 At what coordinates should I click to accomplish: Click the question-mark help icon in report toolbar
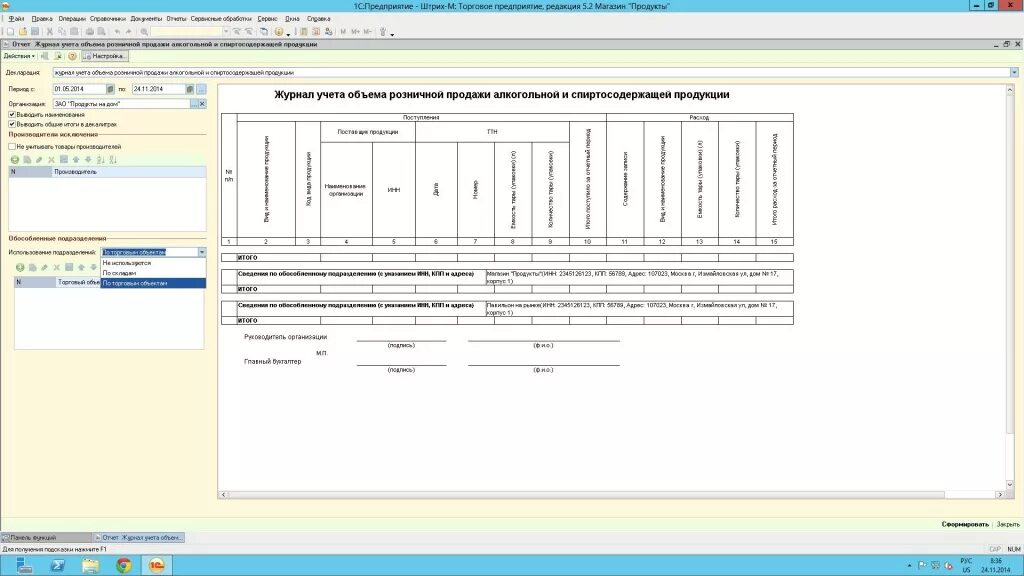pos(72,56)
